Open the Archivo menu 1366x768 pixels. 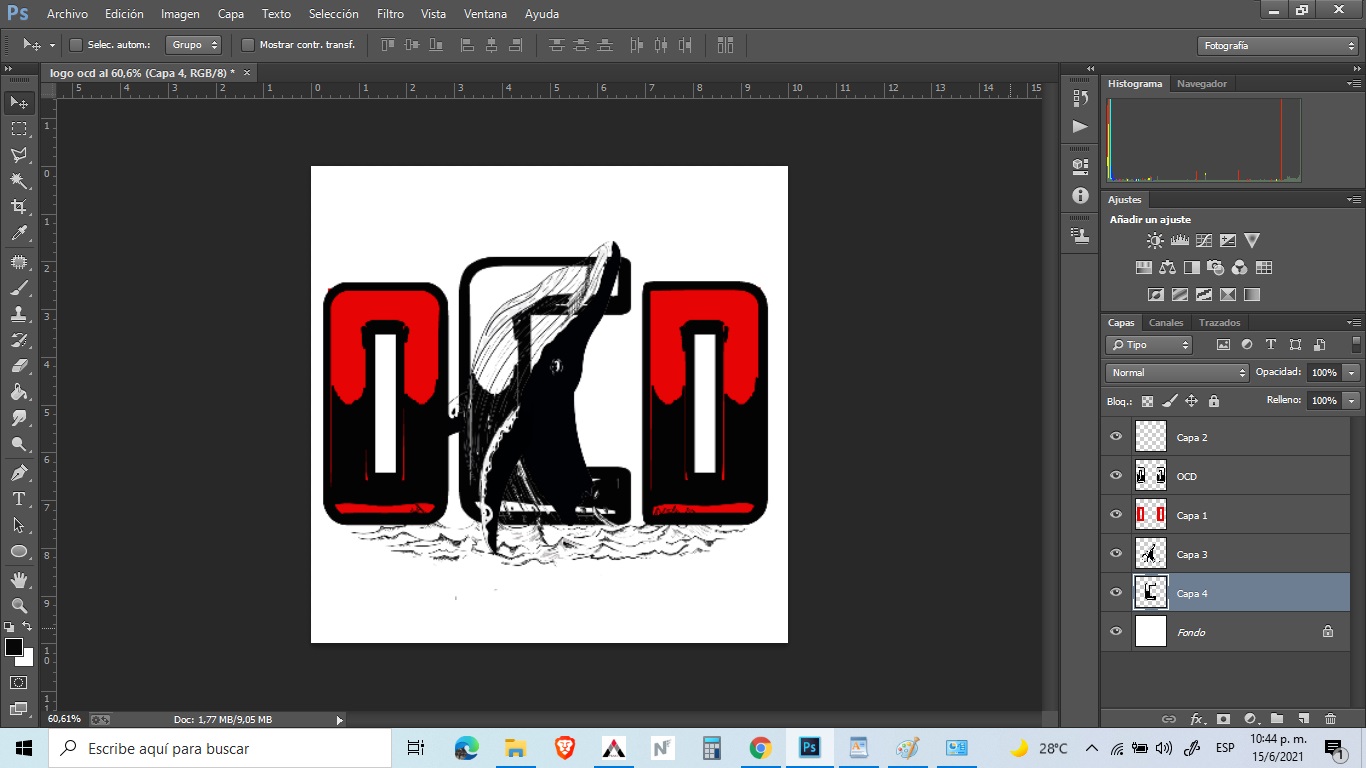pos(67,14)
